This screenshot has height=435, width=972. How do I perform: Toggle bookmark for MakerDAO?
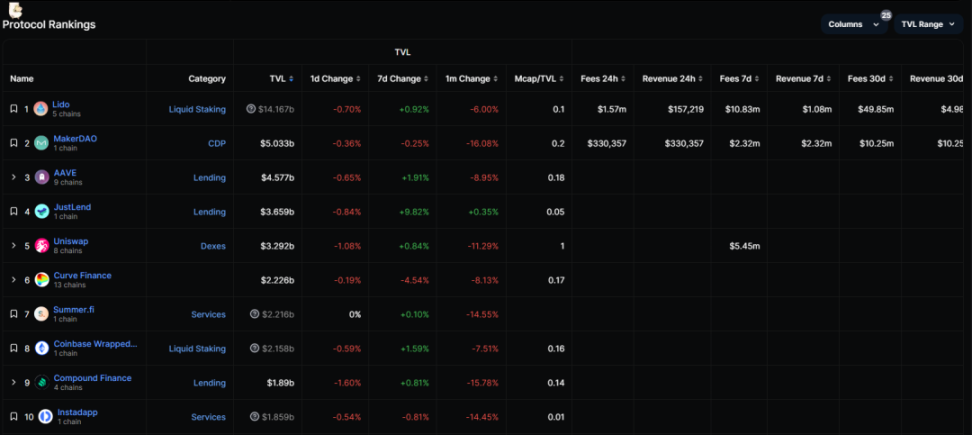click(14, 143)
